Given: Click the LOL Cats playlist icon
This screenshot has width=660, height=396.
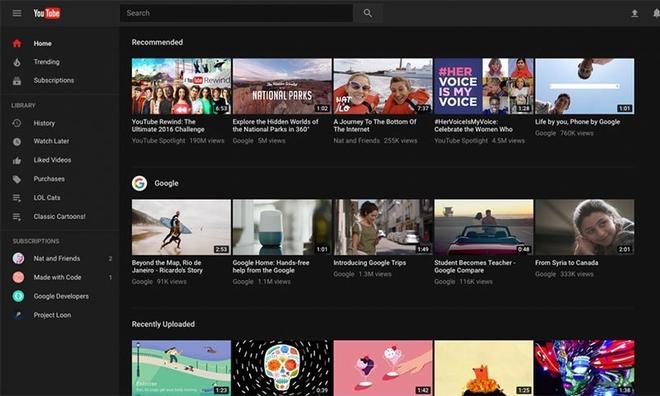Looking at the screenshot, I should [17, 198].
